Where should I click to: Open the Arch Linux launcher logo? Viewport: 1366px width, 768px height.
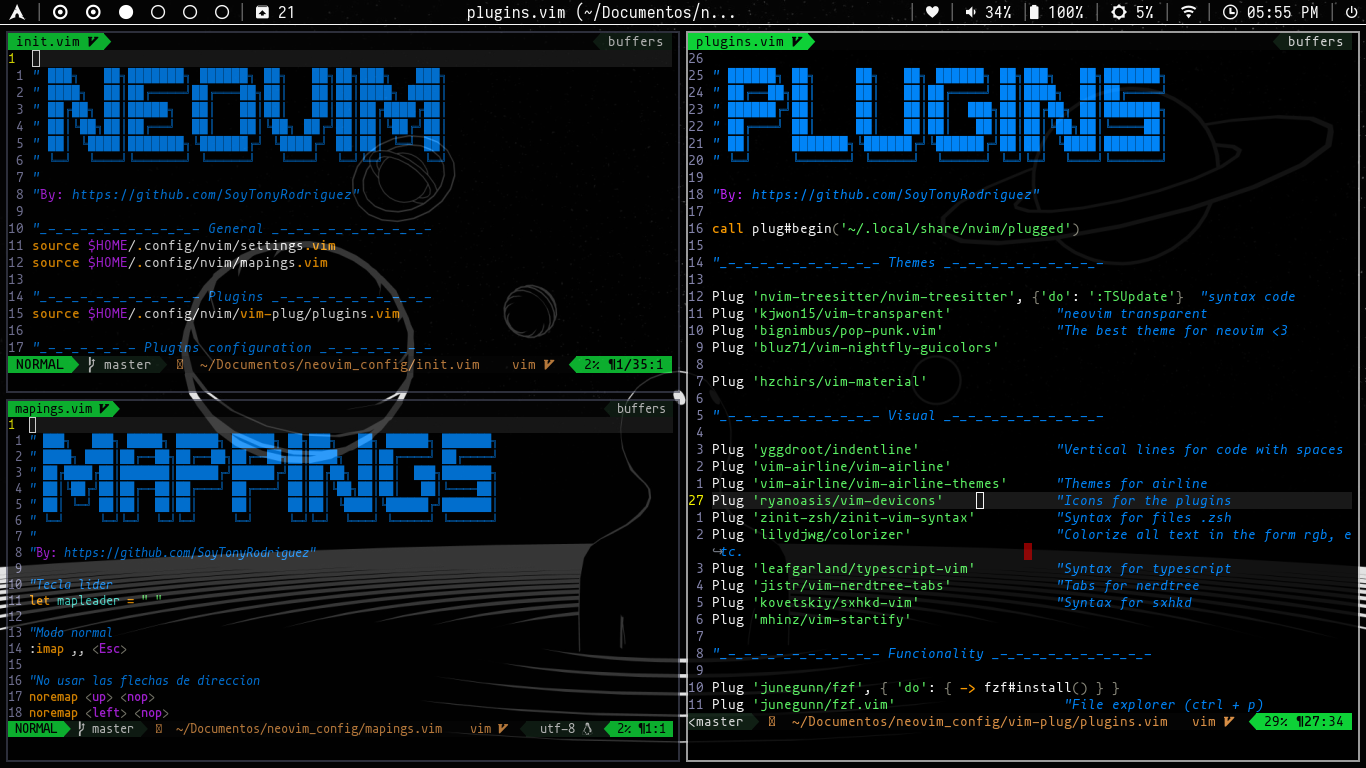17,12
